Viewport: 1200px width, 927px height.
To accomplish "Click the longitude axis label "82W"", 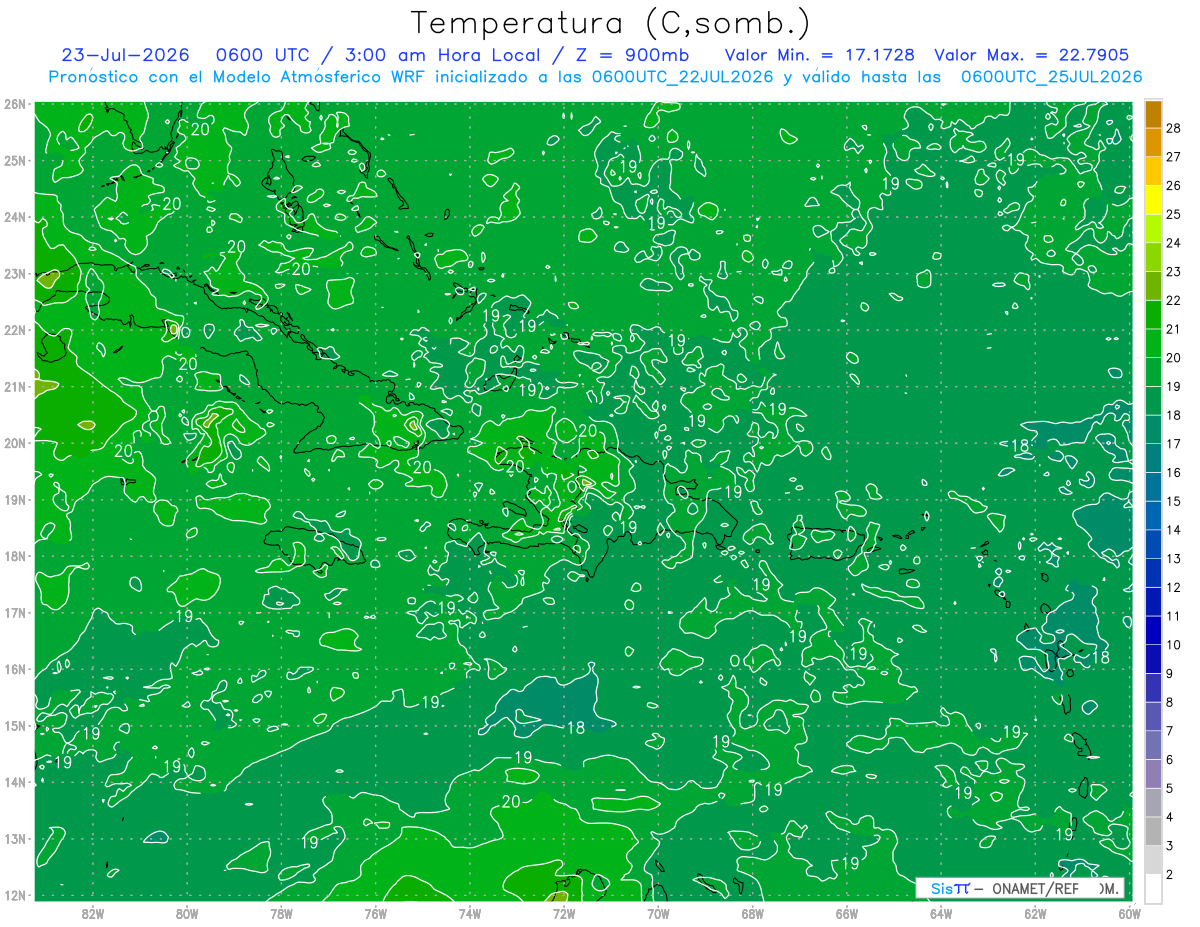I will tap(92, 913).
